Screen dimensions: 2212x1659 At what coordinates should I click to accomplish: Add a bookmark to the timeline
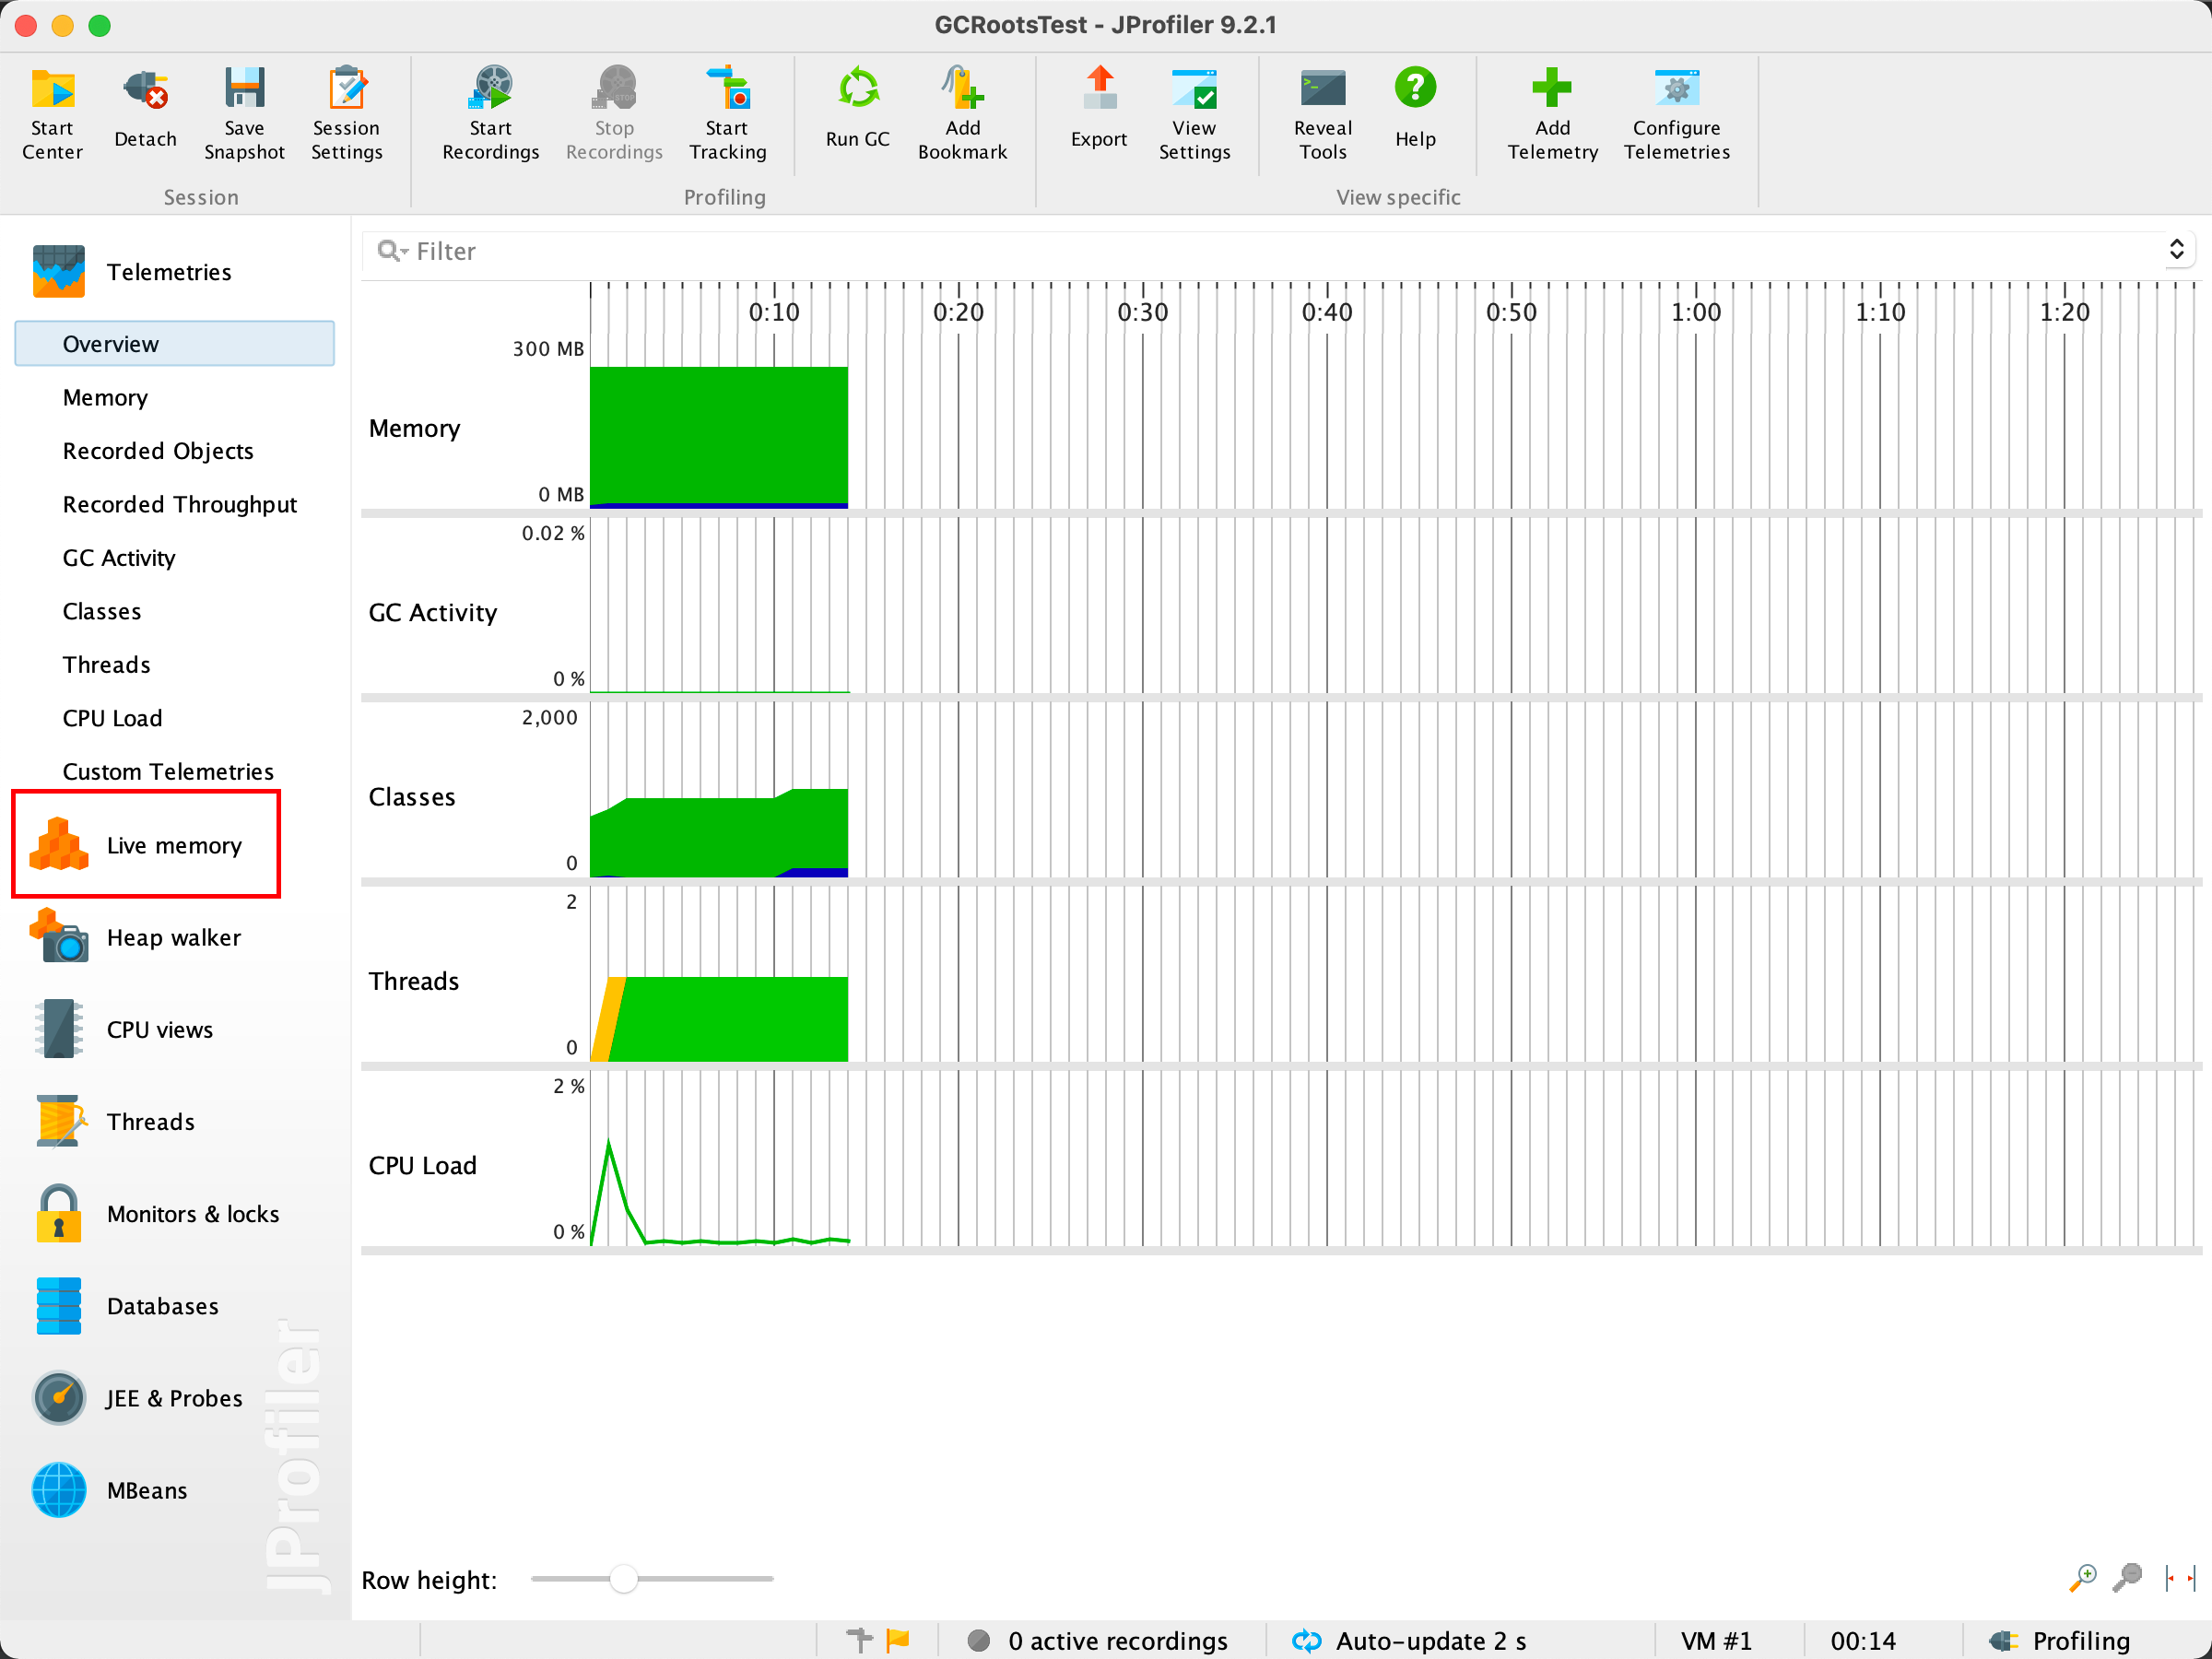coord(962,113)
